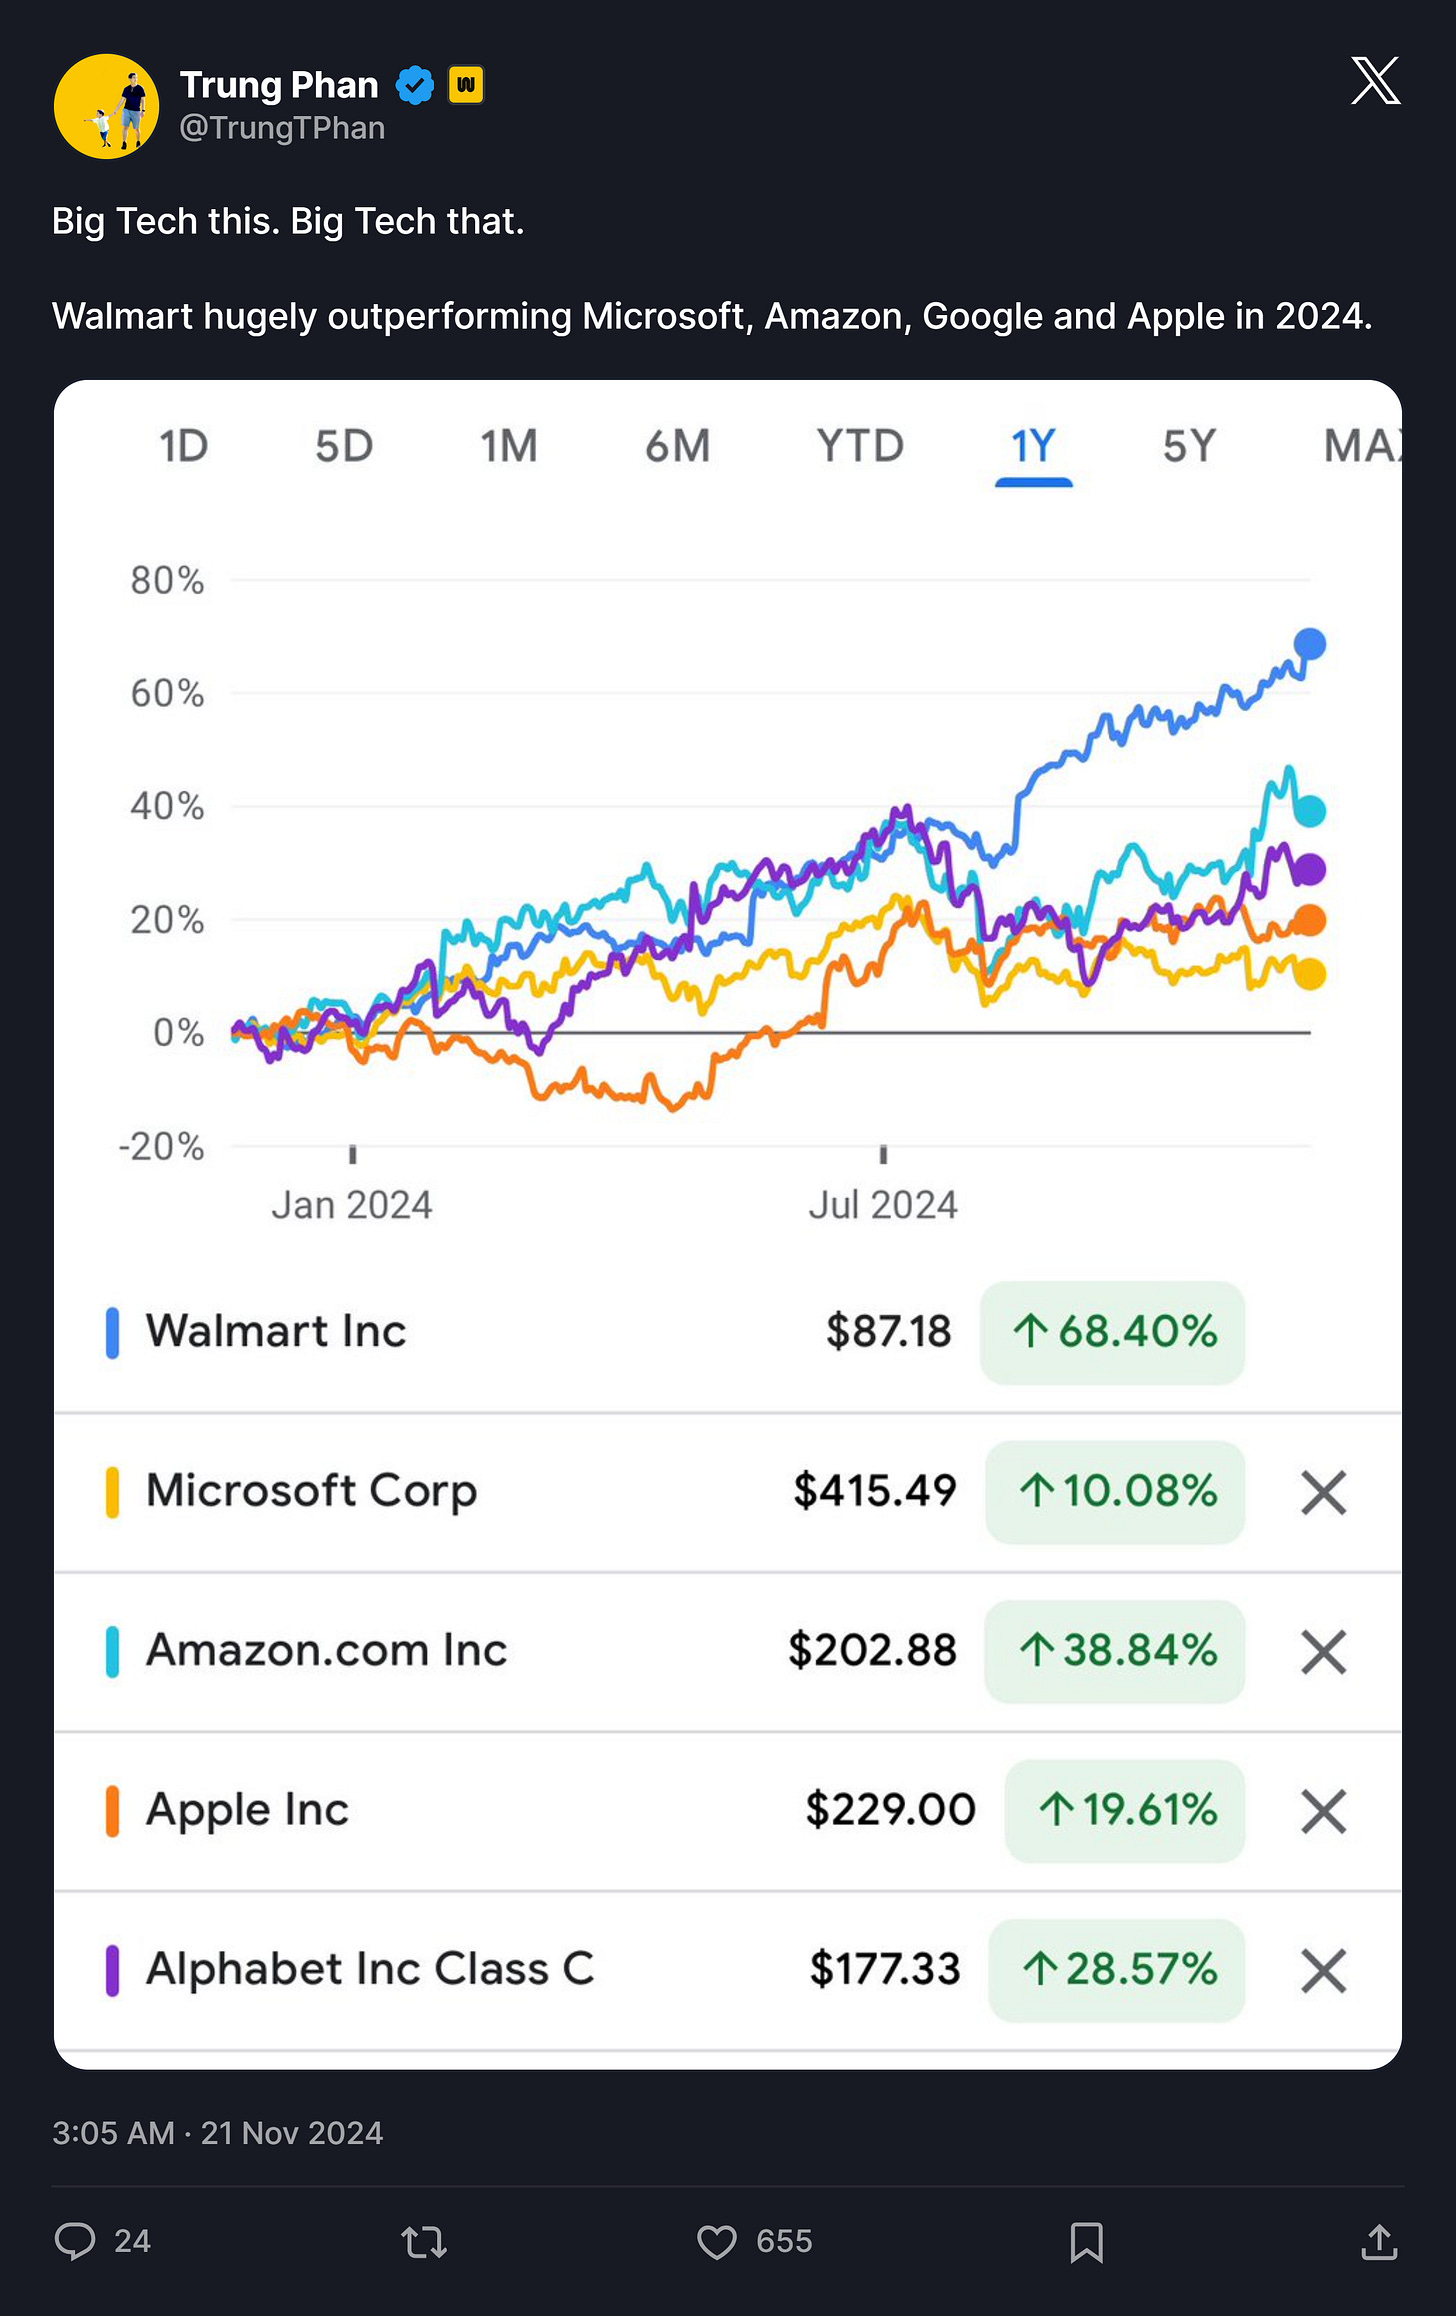Tap the repost arrows icon

click(x=424, y=2242)
